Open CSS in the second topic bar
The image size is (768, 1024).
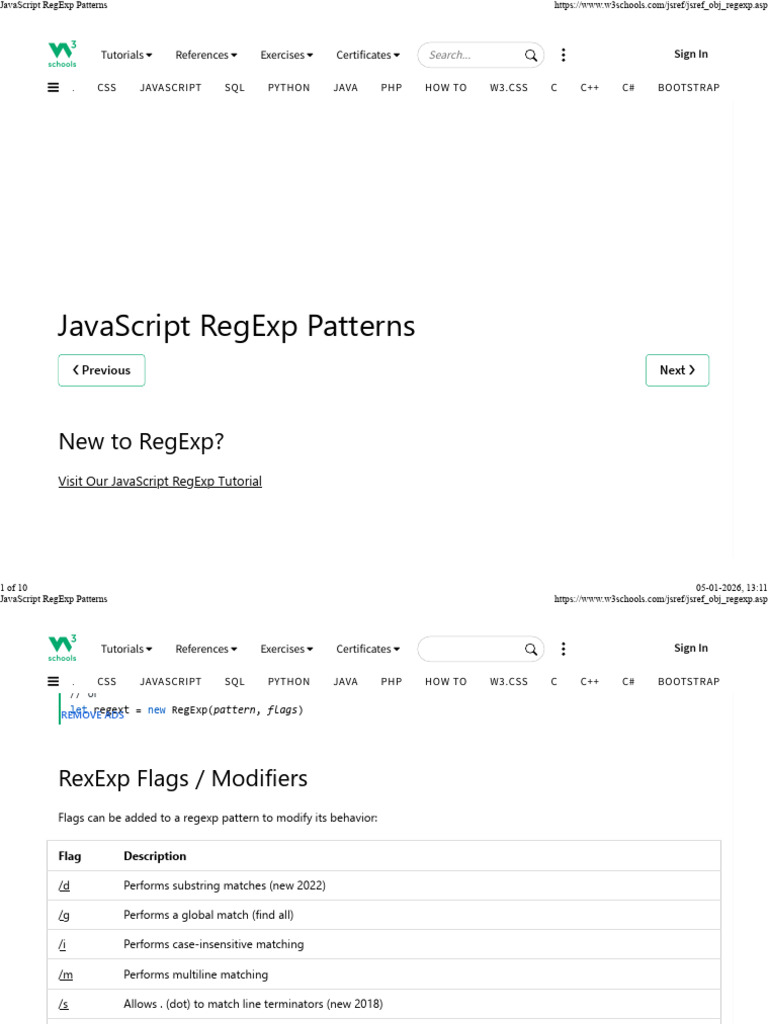click(x=106, y=681)
